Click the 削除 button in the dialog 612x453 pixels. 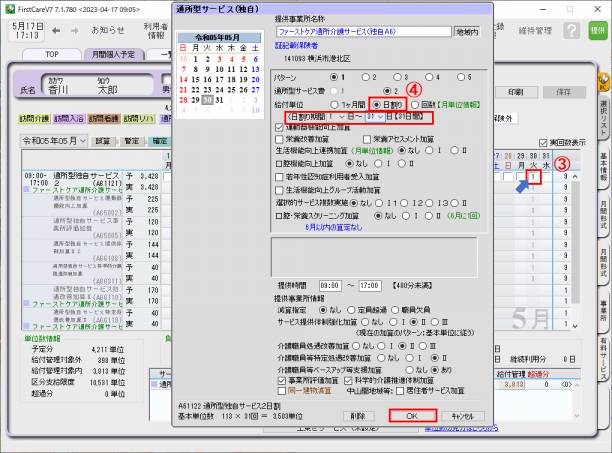click(357, 416)
